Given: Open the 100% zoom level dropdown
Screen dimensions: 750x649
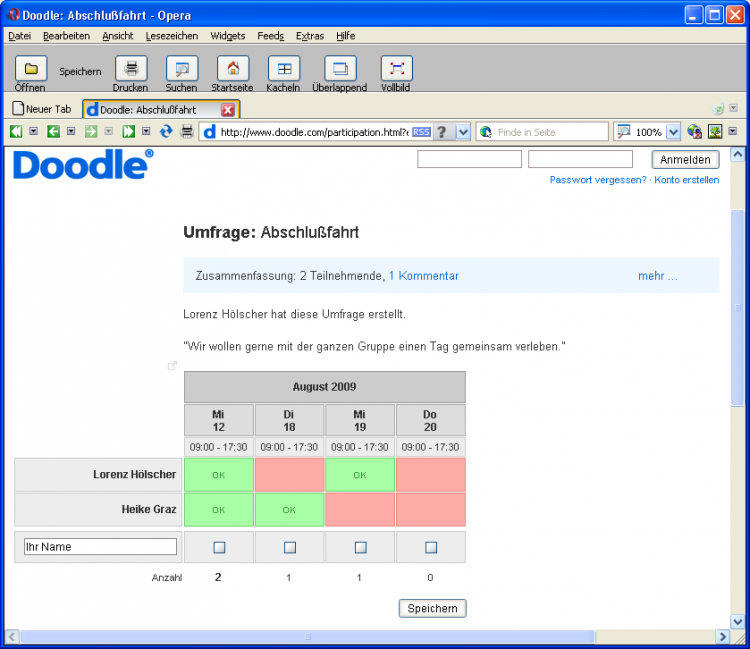Looking at the screenshot, I should click(673, 132).
